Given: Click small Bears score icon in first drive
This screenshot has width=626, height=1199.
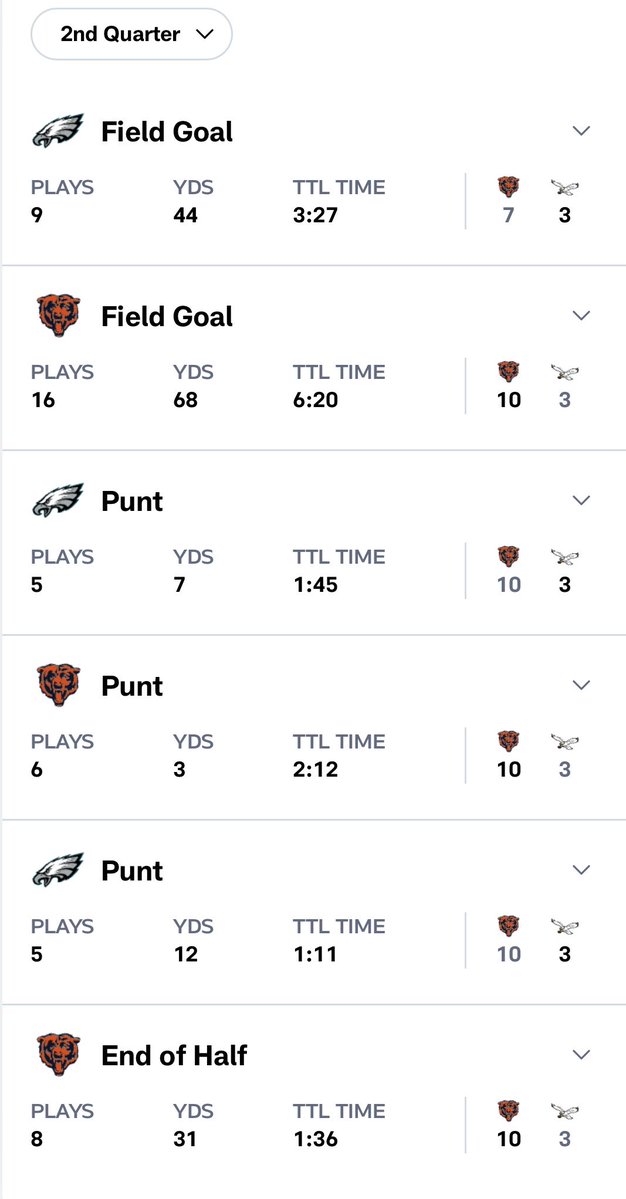Looking at the screenshot, I should point(509,187).
